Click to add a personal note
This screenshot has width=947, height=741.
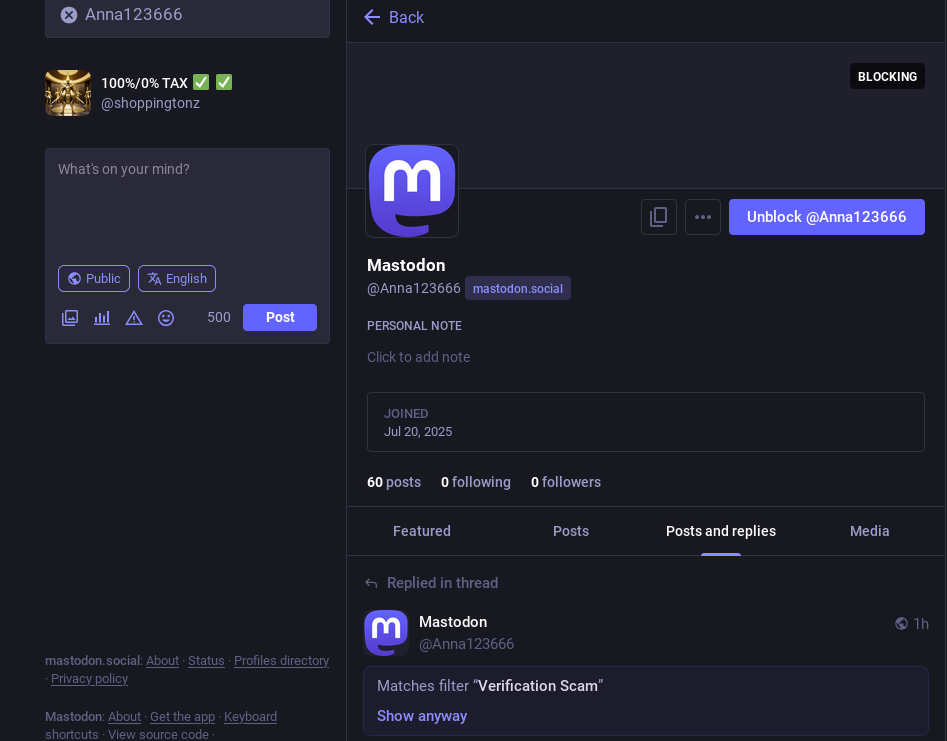coord(419,357)
